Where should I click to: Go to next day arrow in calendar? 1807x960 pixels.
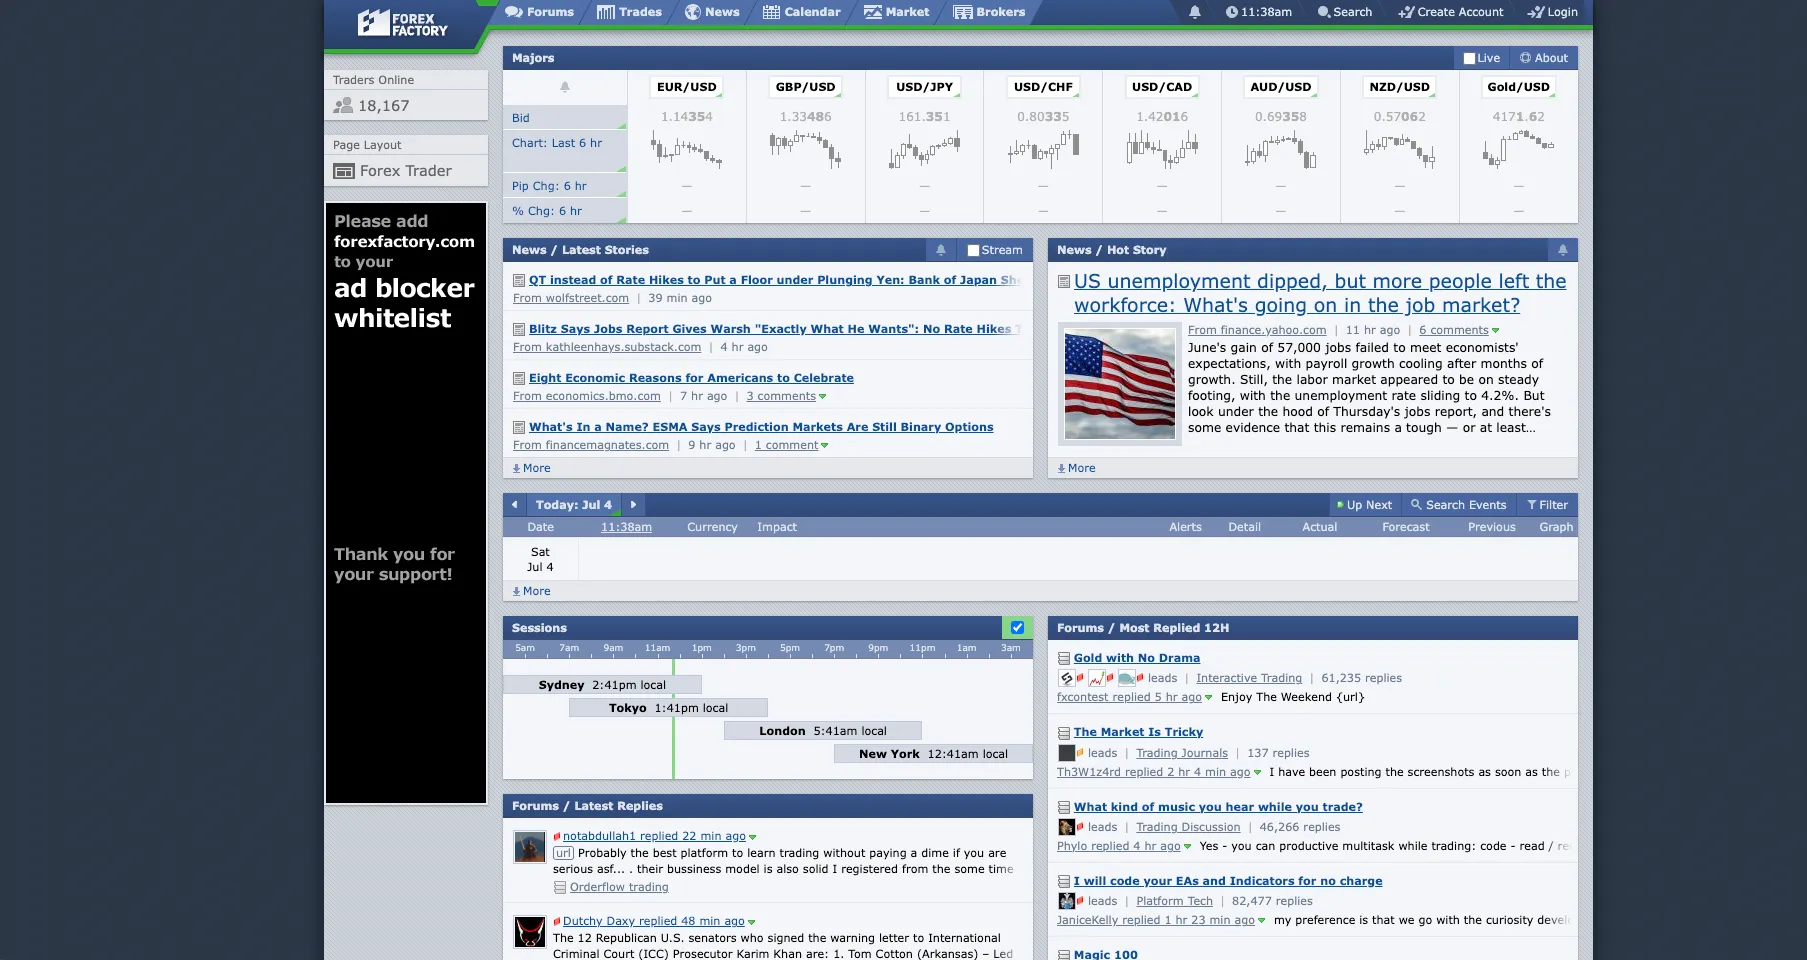click(633, 505)
